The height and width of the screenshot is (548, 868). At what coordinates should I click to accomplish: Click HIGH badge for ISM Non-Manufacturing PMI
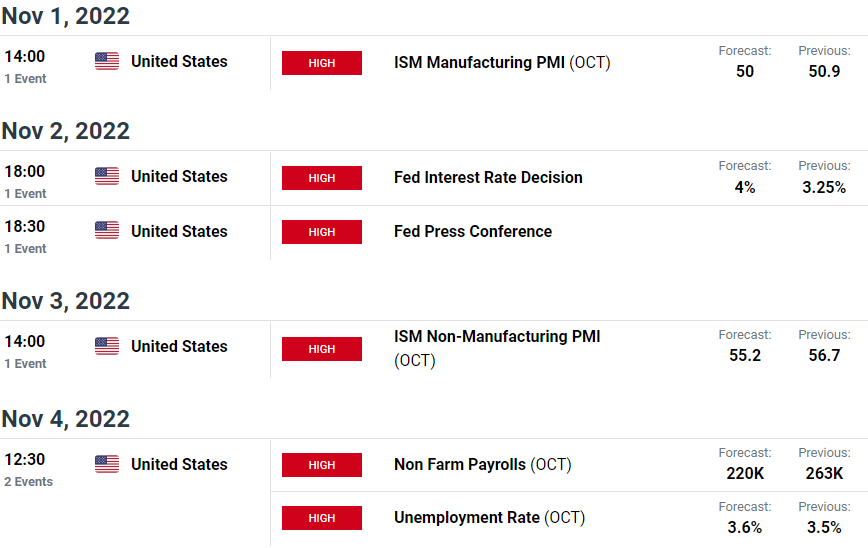point(322,349)
